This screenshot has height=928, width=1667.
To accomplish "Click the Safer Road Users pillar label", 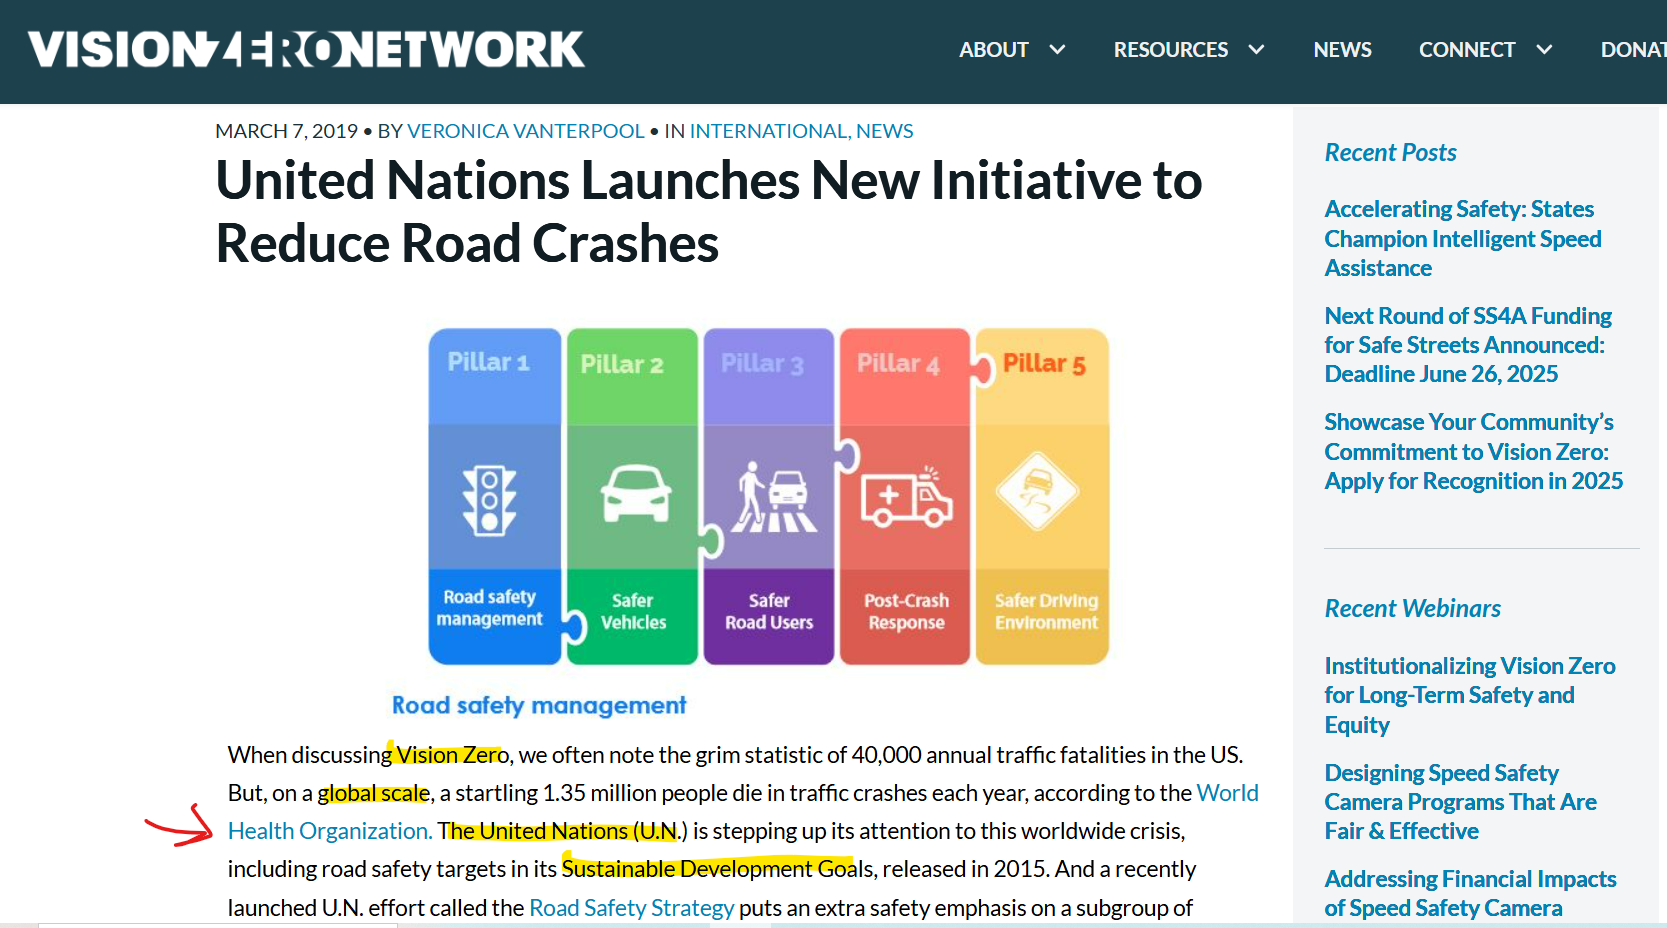I will (769, 611).
